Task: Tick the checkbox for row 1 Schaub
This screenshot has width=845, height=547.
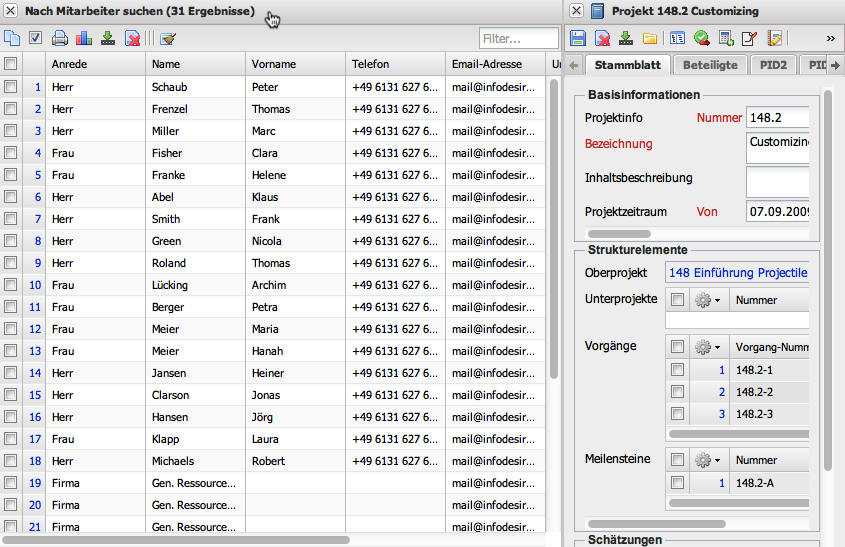Action: point(11,87)
